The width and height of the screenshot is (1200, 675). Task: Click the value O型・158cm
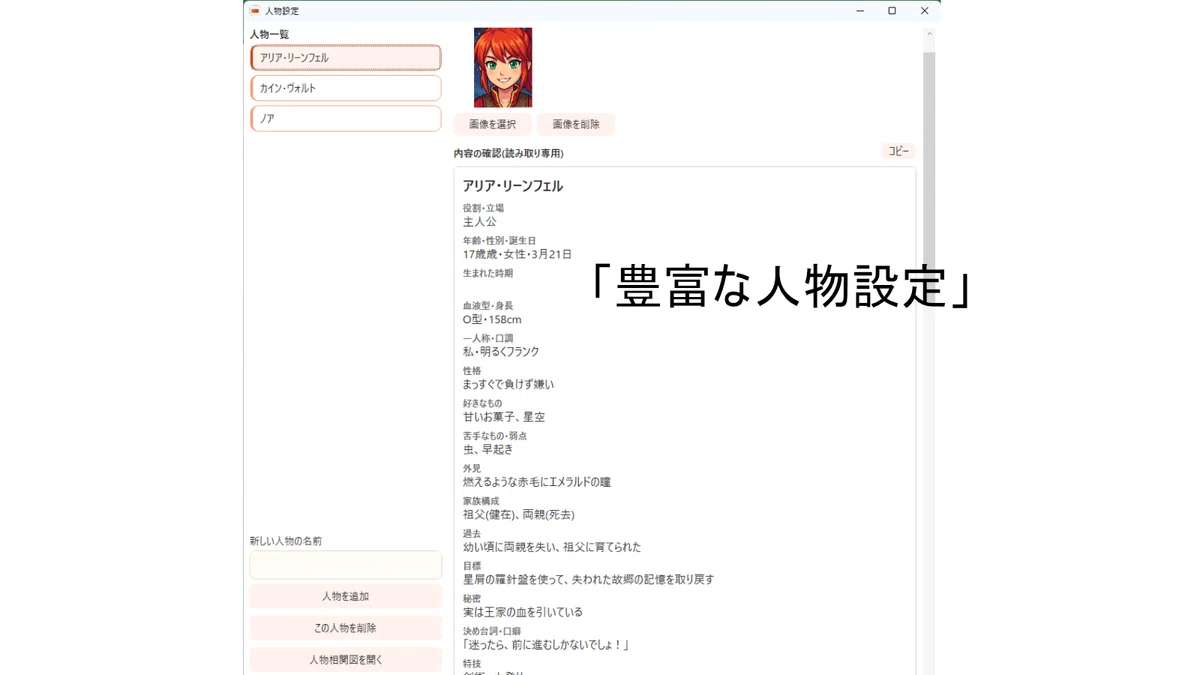coord(492,320)
